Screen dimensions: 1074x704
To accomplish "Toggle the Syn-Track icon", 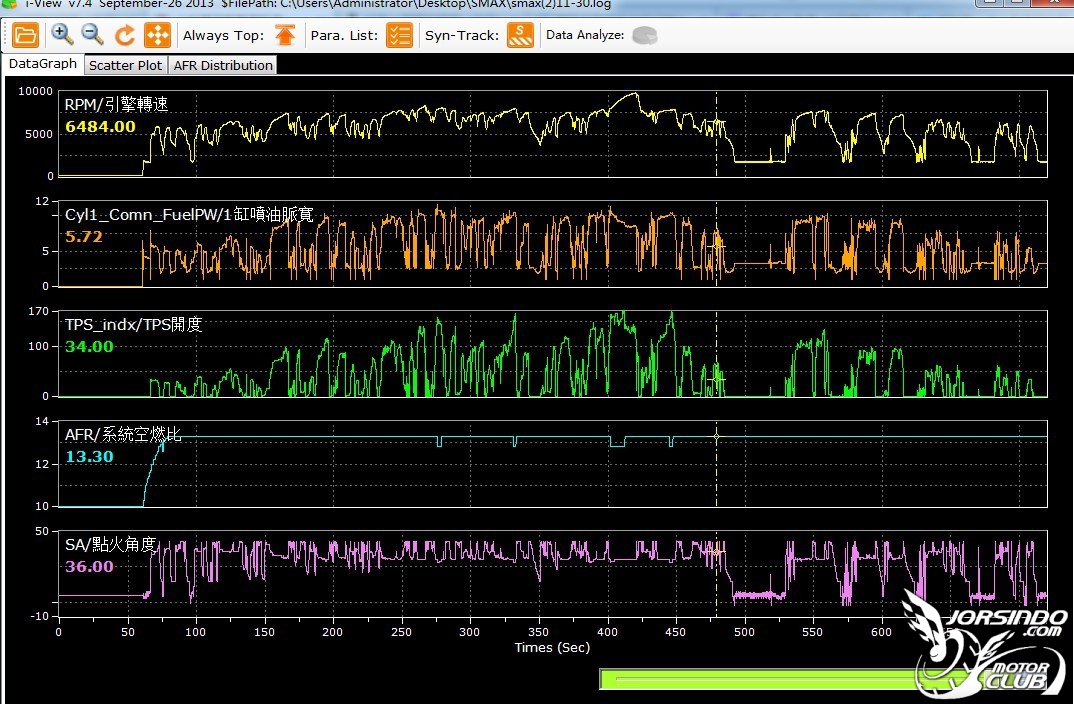I will pyautogui.click(x=520, y=35).
